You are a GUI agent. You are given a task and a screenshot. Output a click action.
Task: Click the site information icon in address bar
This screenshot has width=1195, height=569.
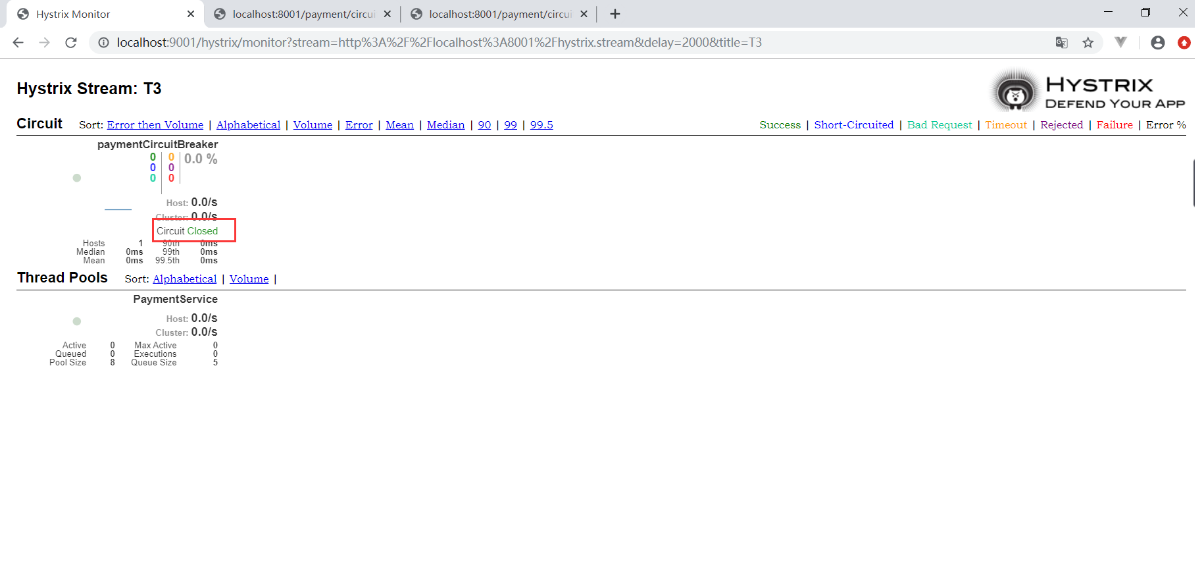[x=102, y=43]
